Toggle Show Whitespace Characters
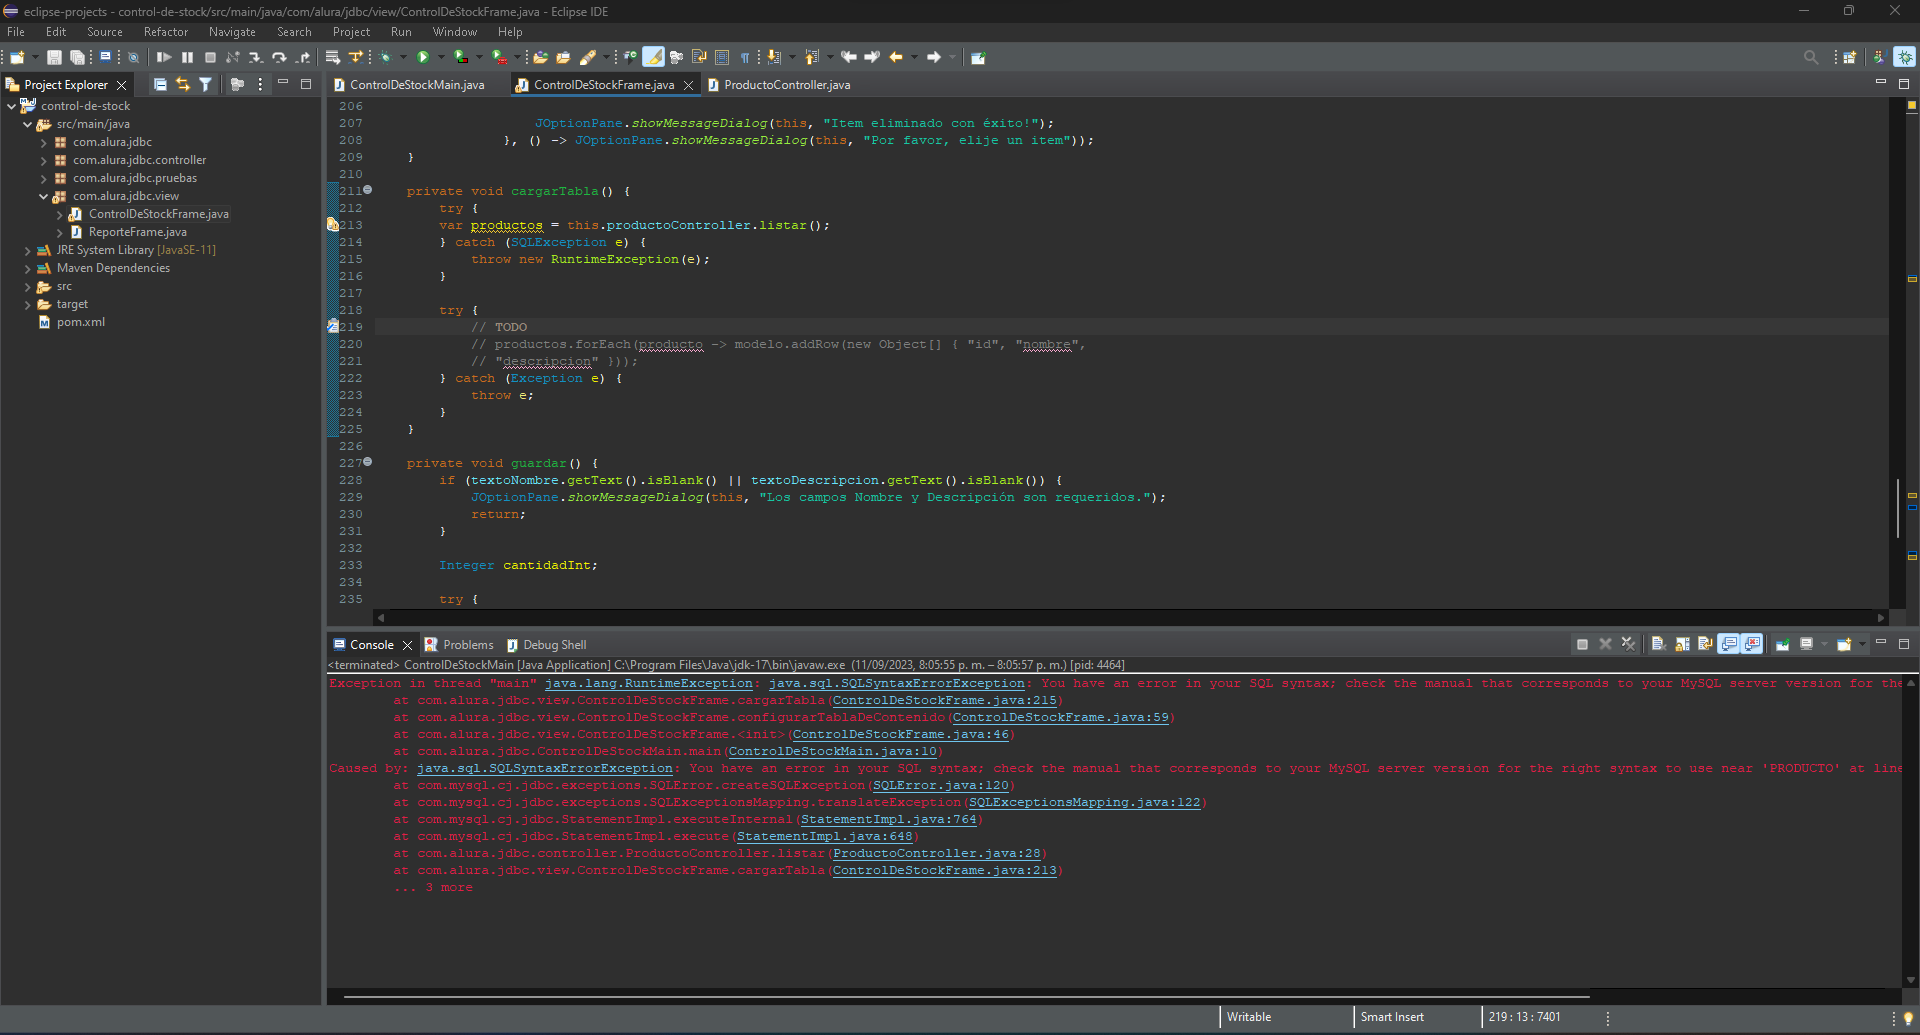This screenshot has height=1035, width=1920. click(x=745, y=57)
